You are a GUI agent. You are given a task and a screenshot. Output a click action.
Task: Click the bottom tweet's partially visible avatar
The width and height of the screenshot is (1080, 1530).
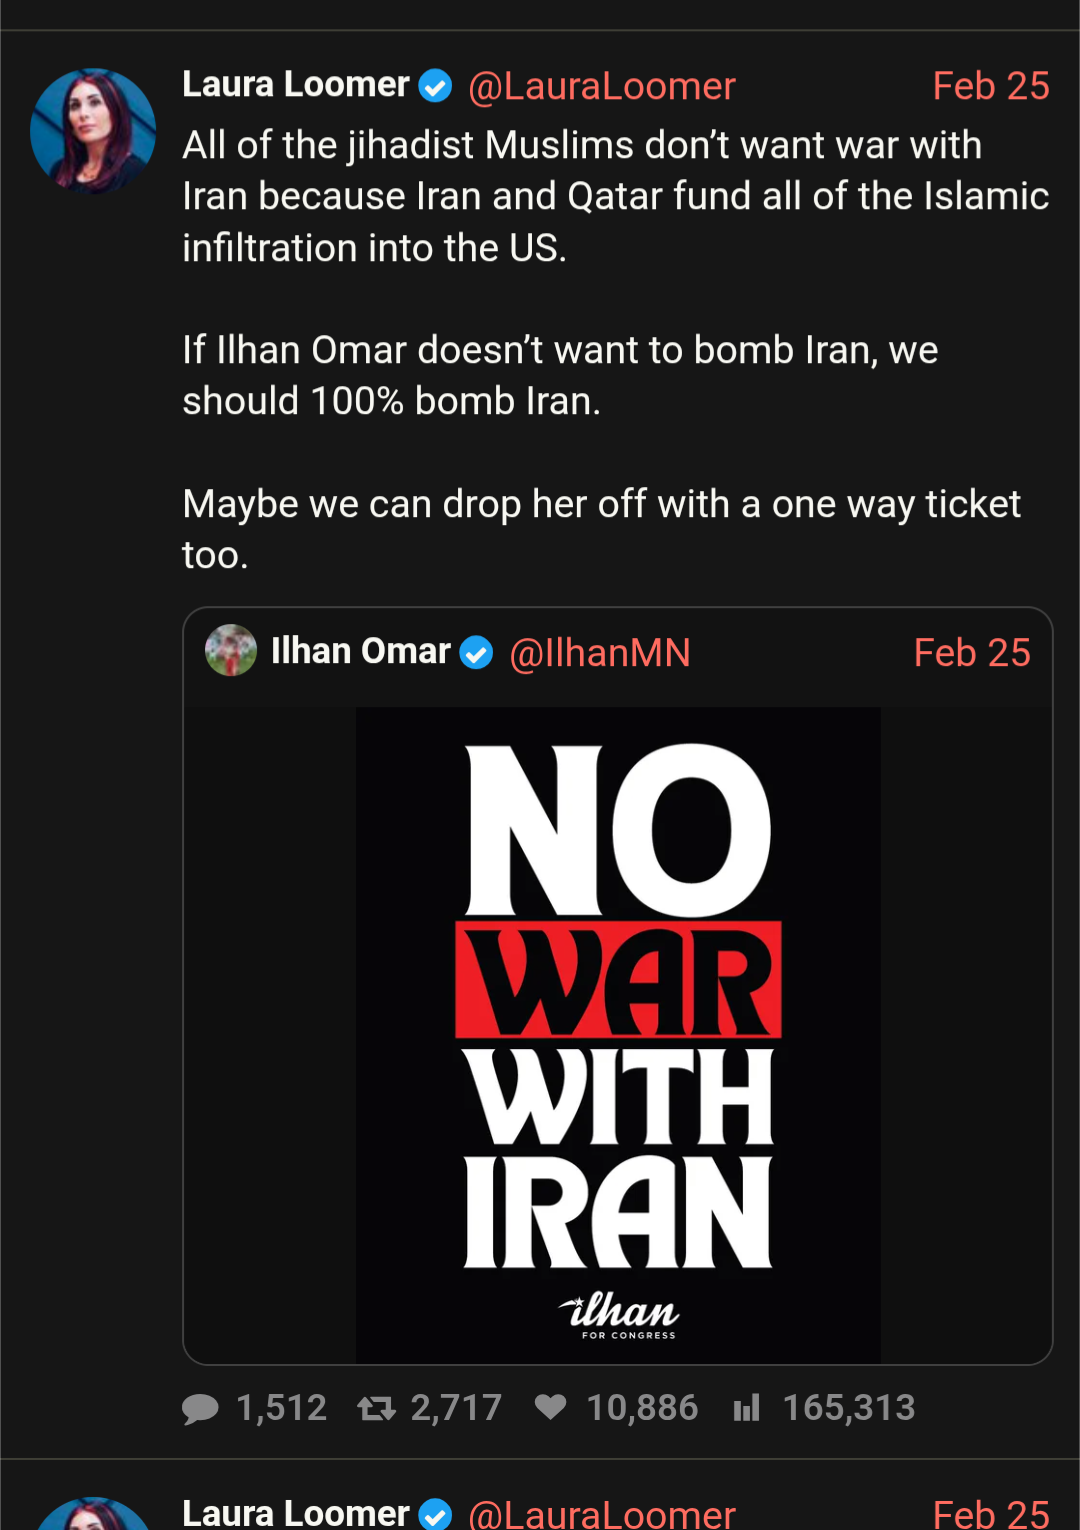93,1515
